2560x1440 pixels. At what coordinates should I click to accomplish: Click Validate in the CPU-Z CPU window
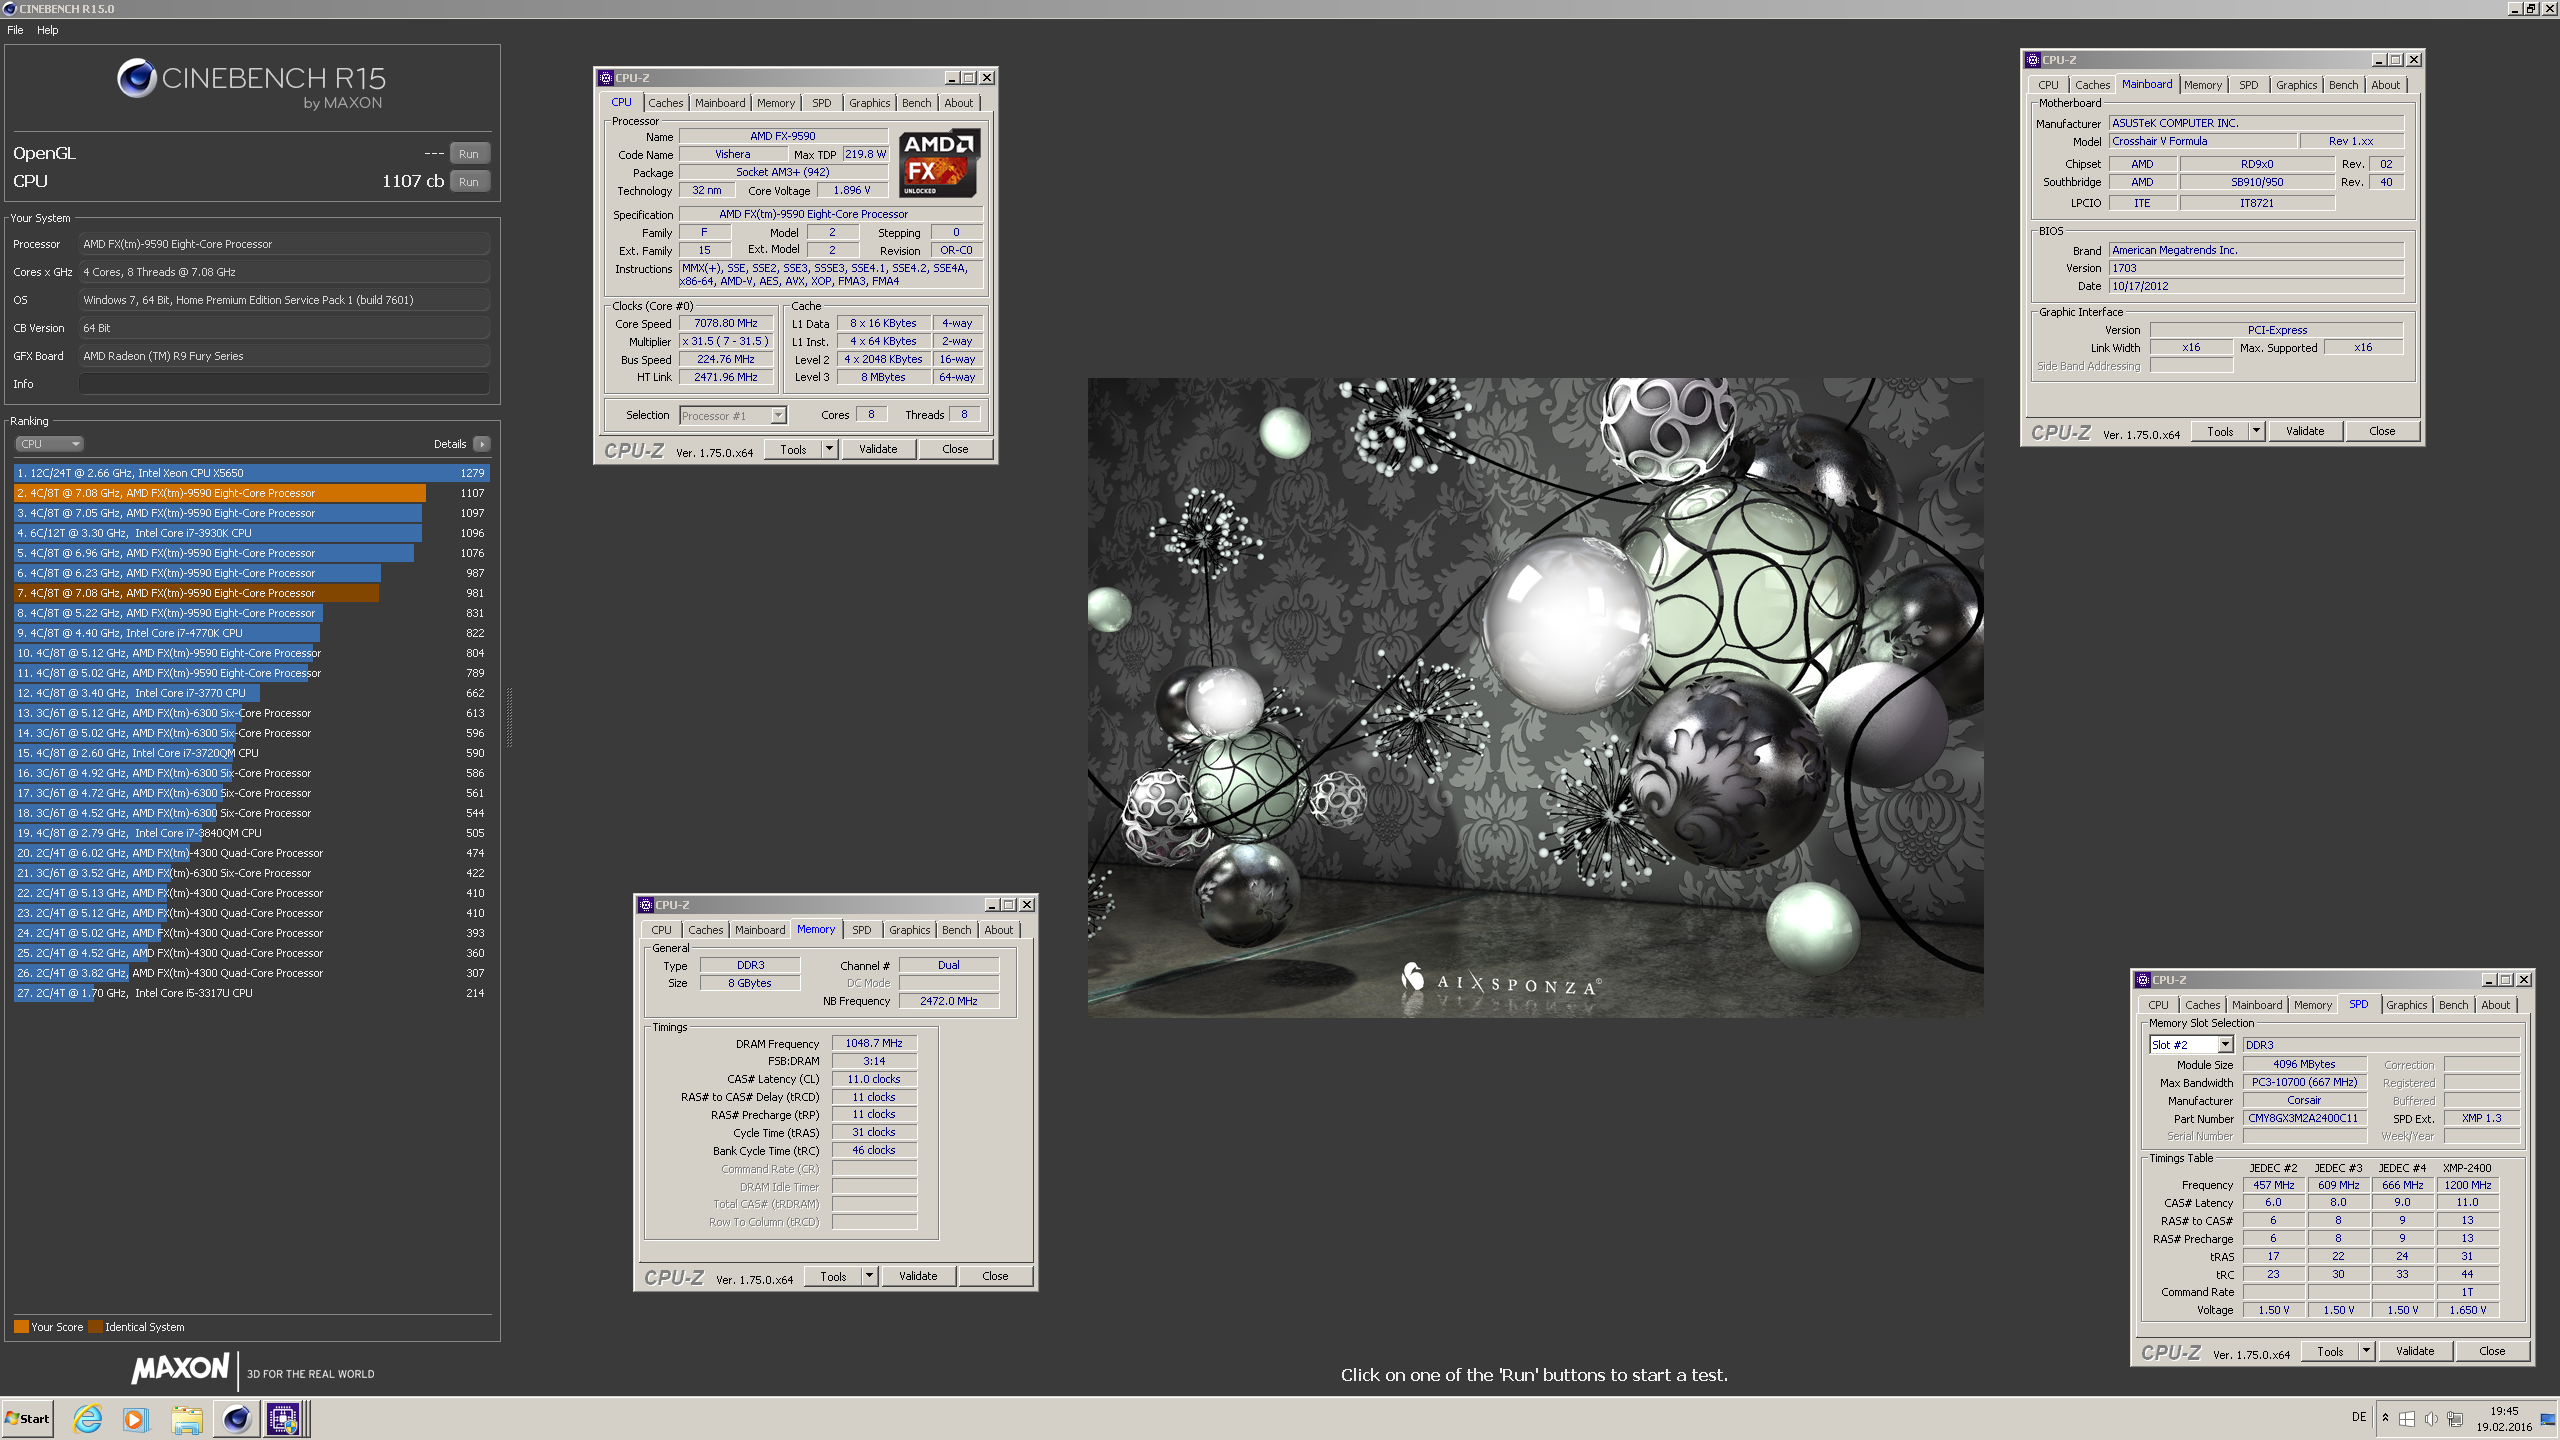click(878, 449)
